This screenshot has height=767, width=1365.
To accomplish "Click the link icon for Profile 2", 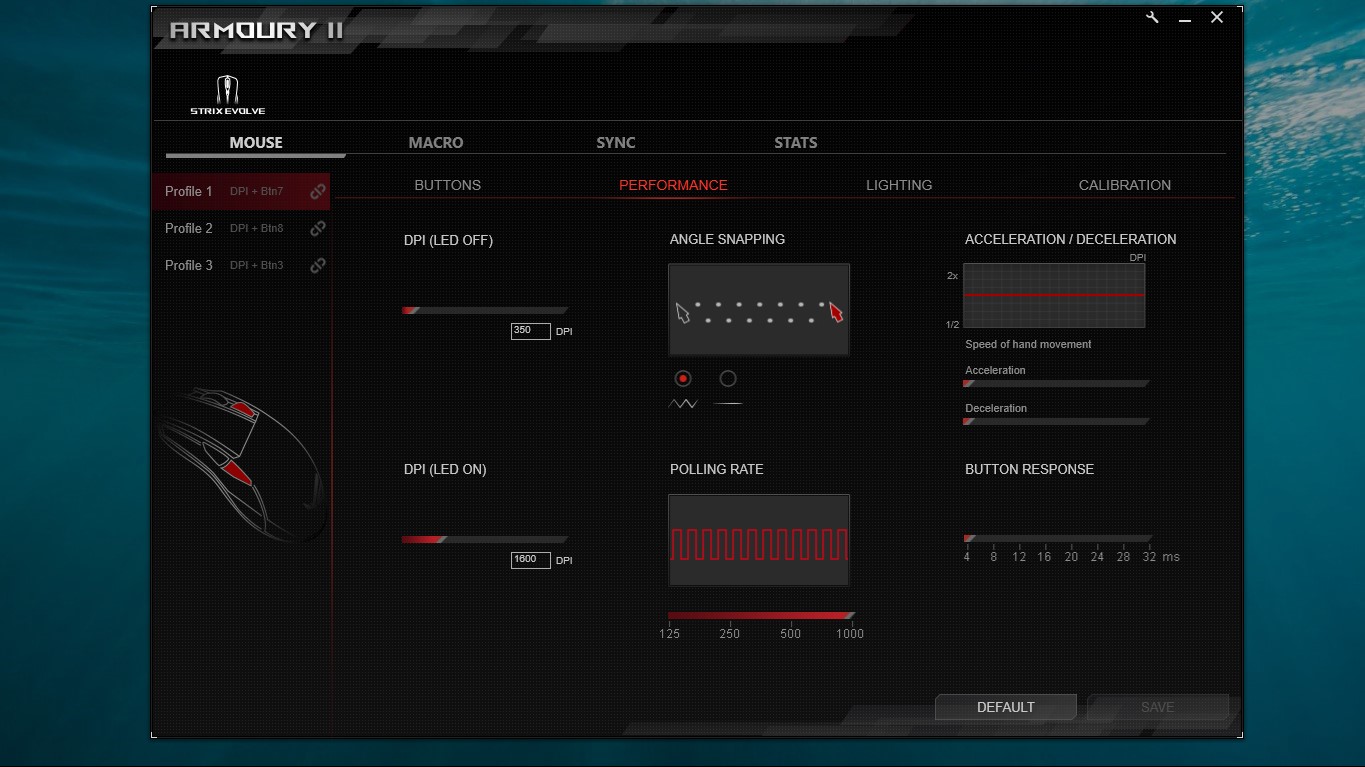I will (x=317, y=228).
